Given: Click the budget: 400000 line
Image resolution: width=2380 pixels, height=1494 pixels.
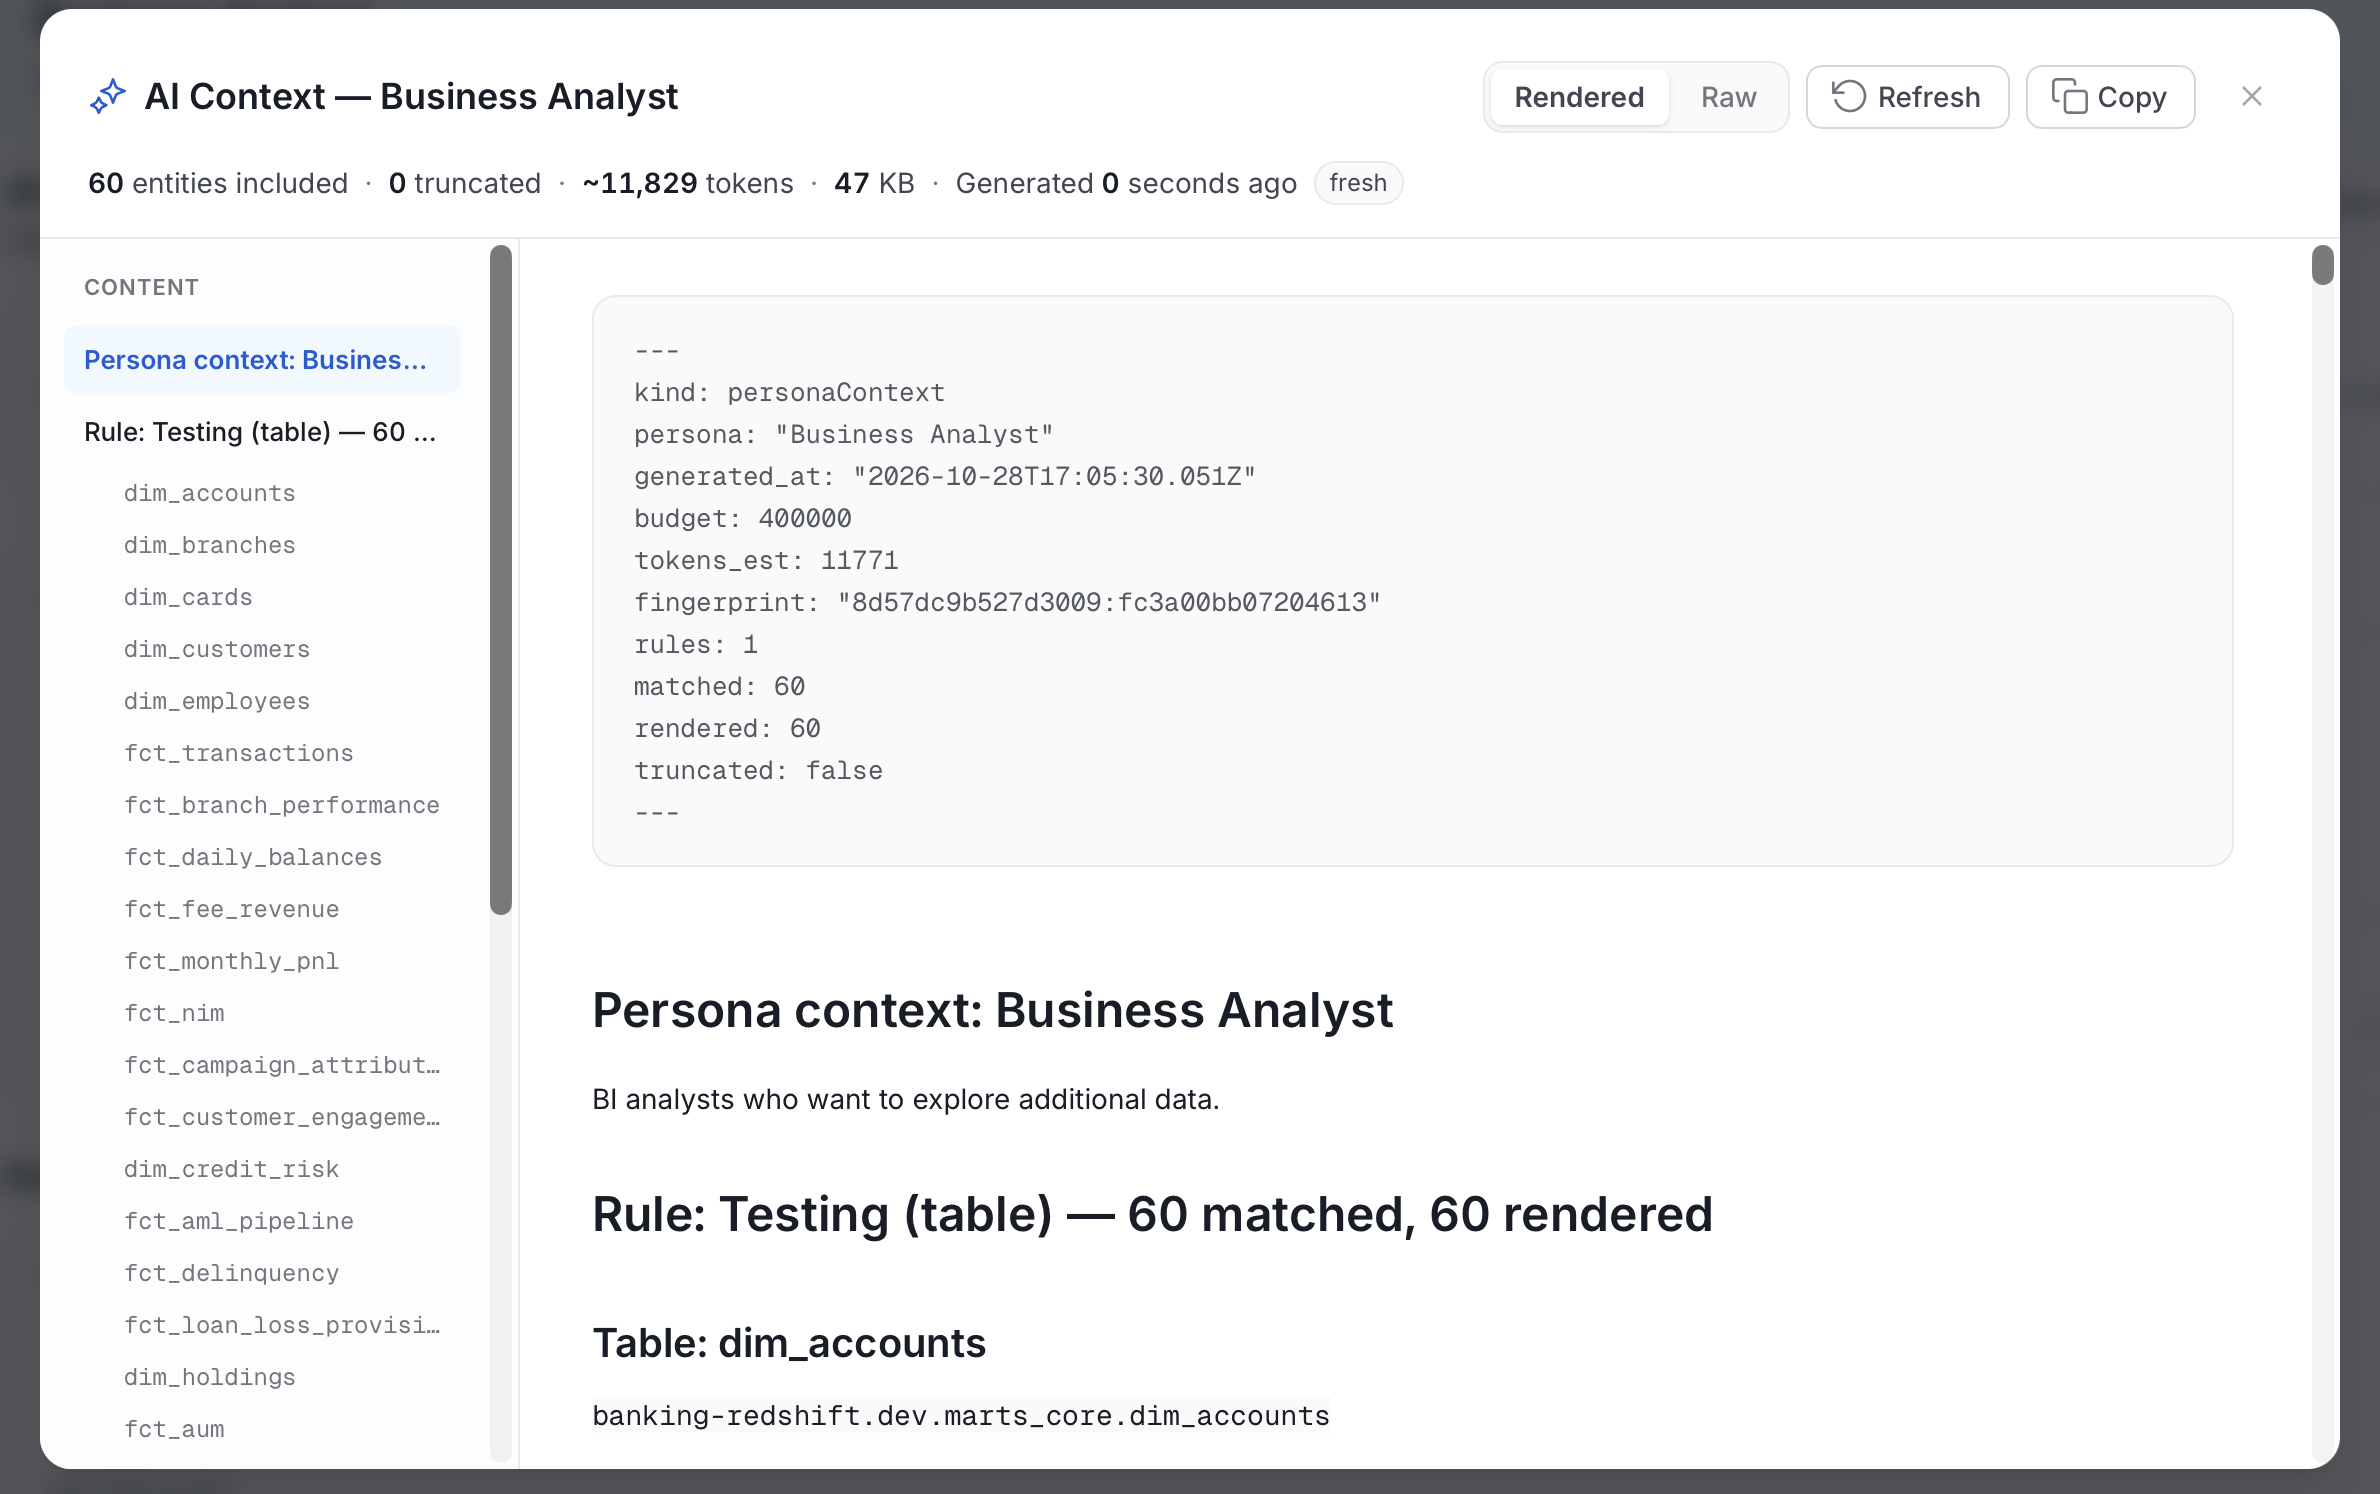Looking at the screenshot, I should tap(742, 518).
